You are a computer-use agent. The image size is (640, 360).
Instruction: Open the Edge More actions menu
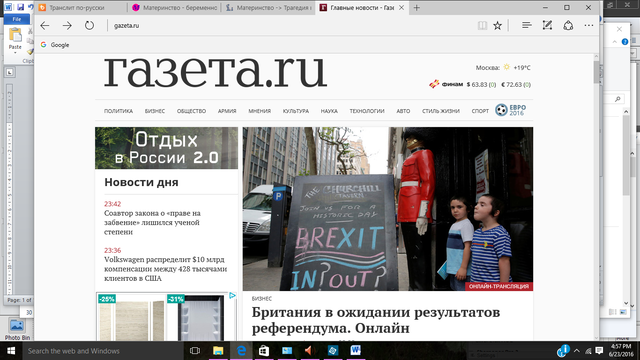[589, 25]
